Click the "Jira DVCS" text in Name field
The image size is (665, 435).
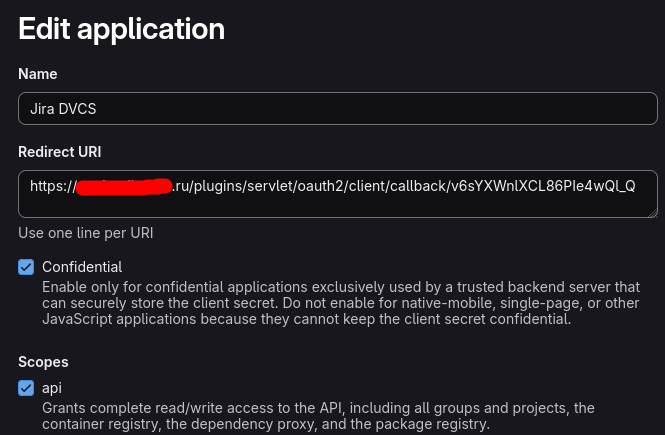point(63,109)
